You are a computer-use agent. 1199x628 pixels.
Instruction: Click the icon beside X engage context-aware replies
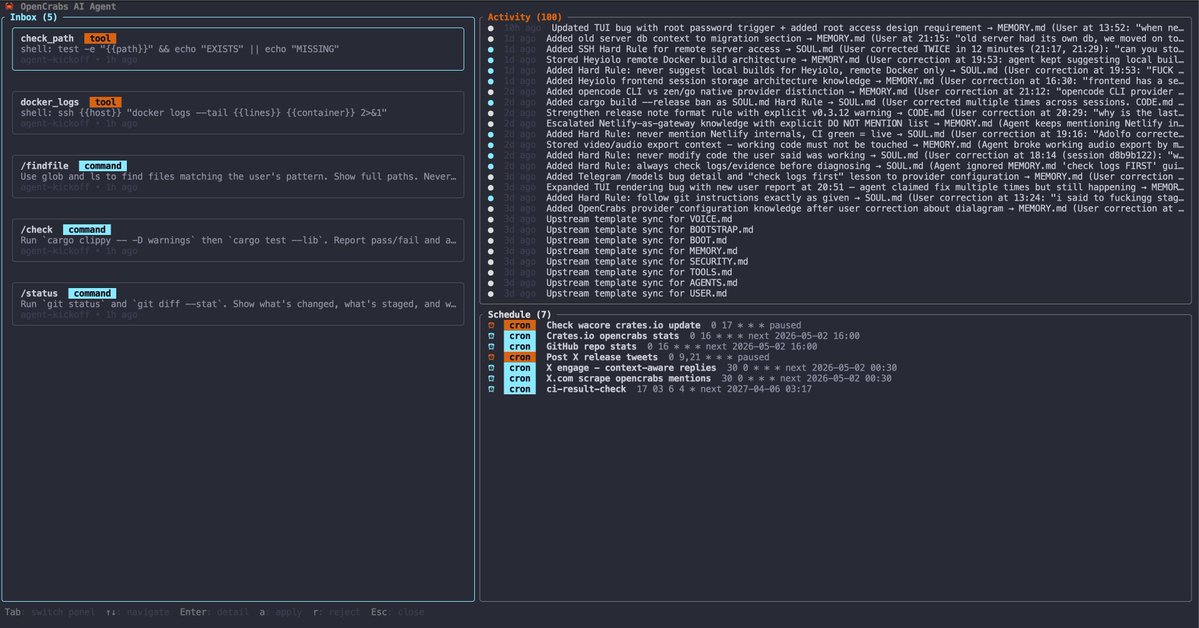[491, 368]
